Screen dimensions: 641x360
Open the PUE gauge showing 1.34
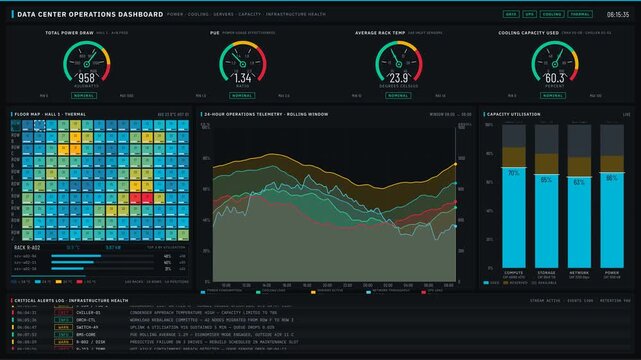[243, 65]
